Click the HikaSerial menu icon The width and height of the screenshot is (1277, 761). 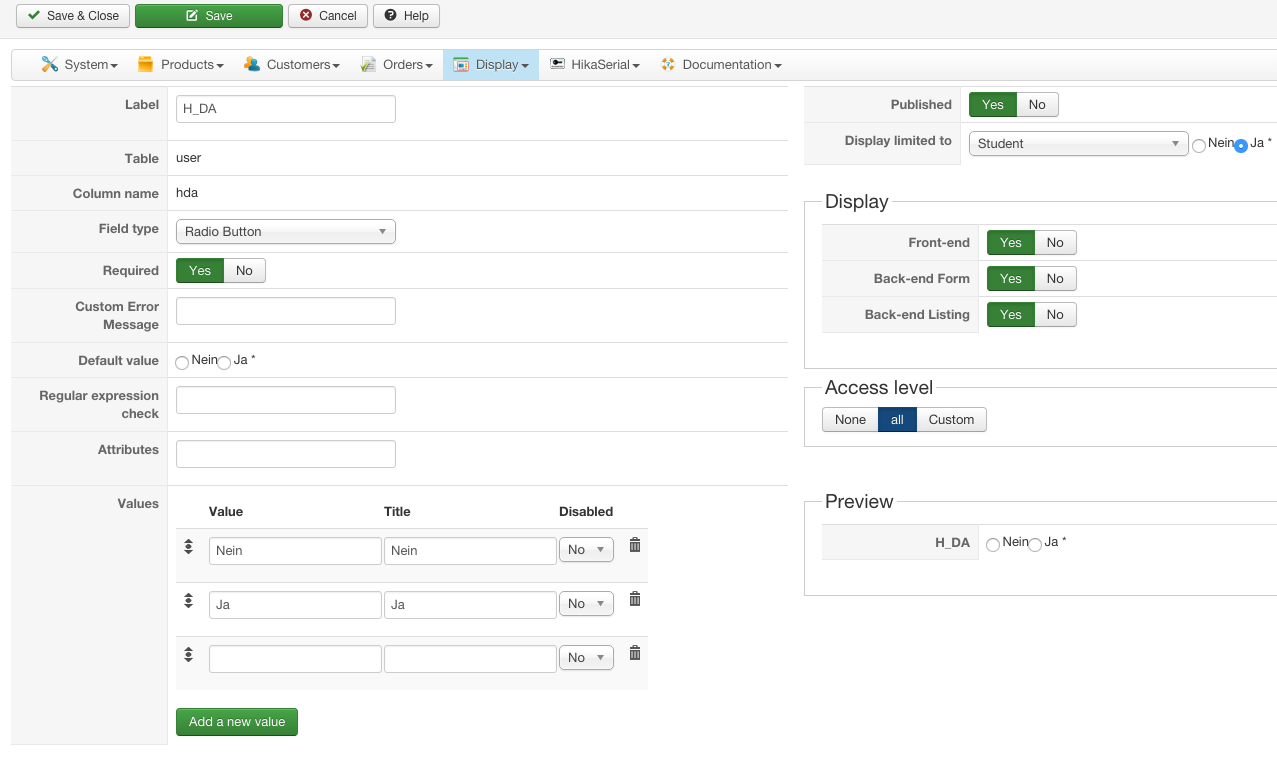pyautogui.click(x=557, y=64)
